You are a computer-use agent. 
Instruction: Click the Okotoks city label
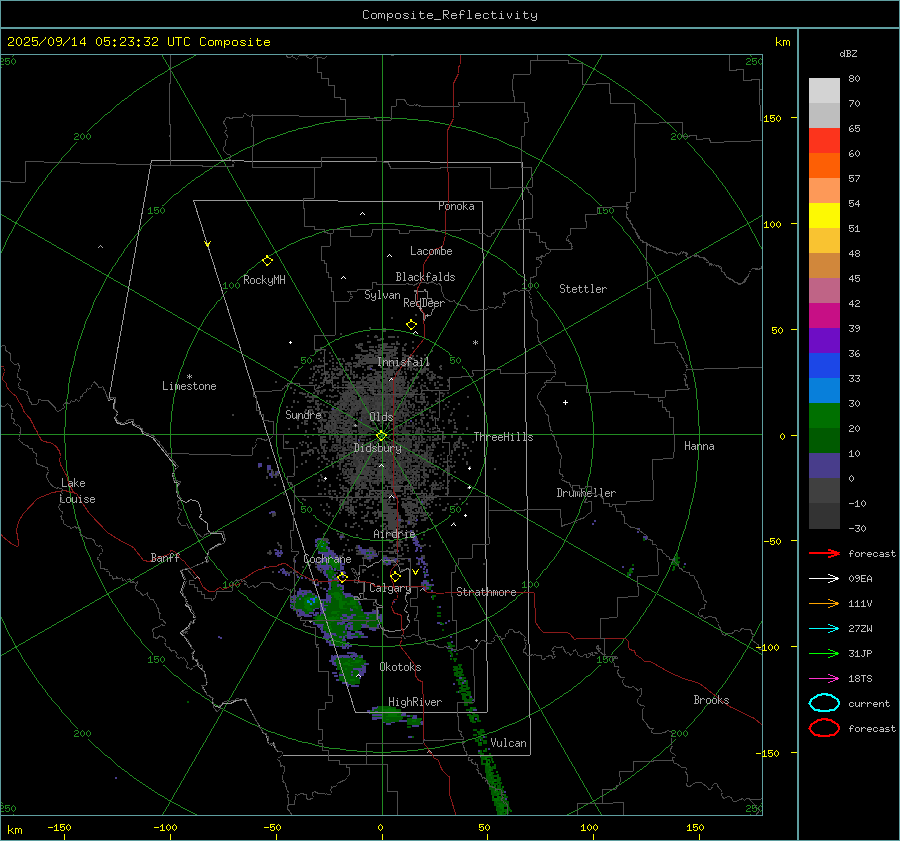click(400, 667)
